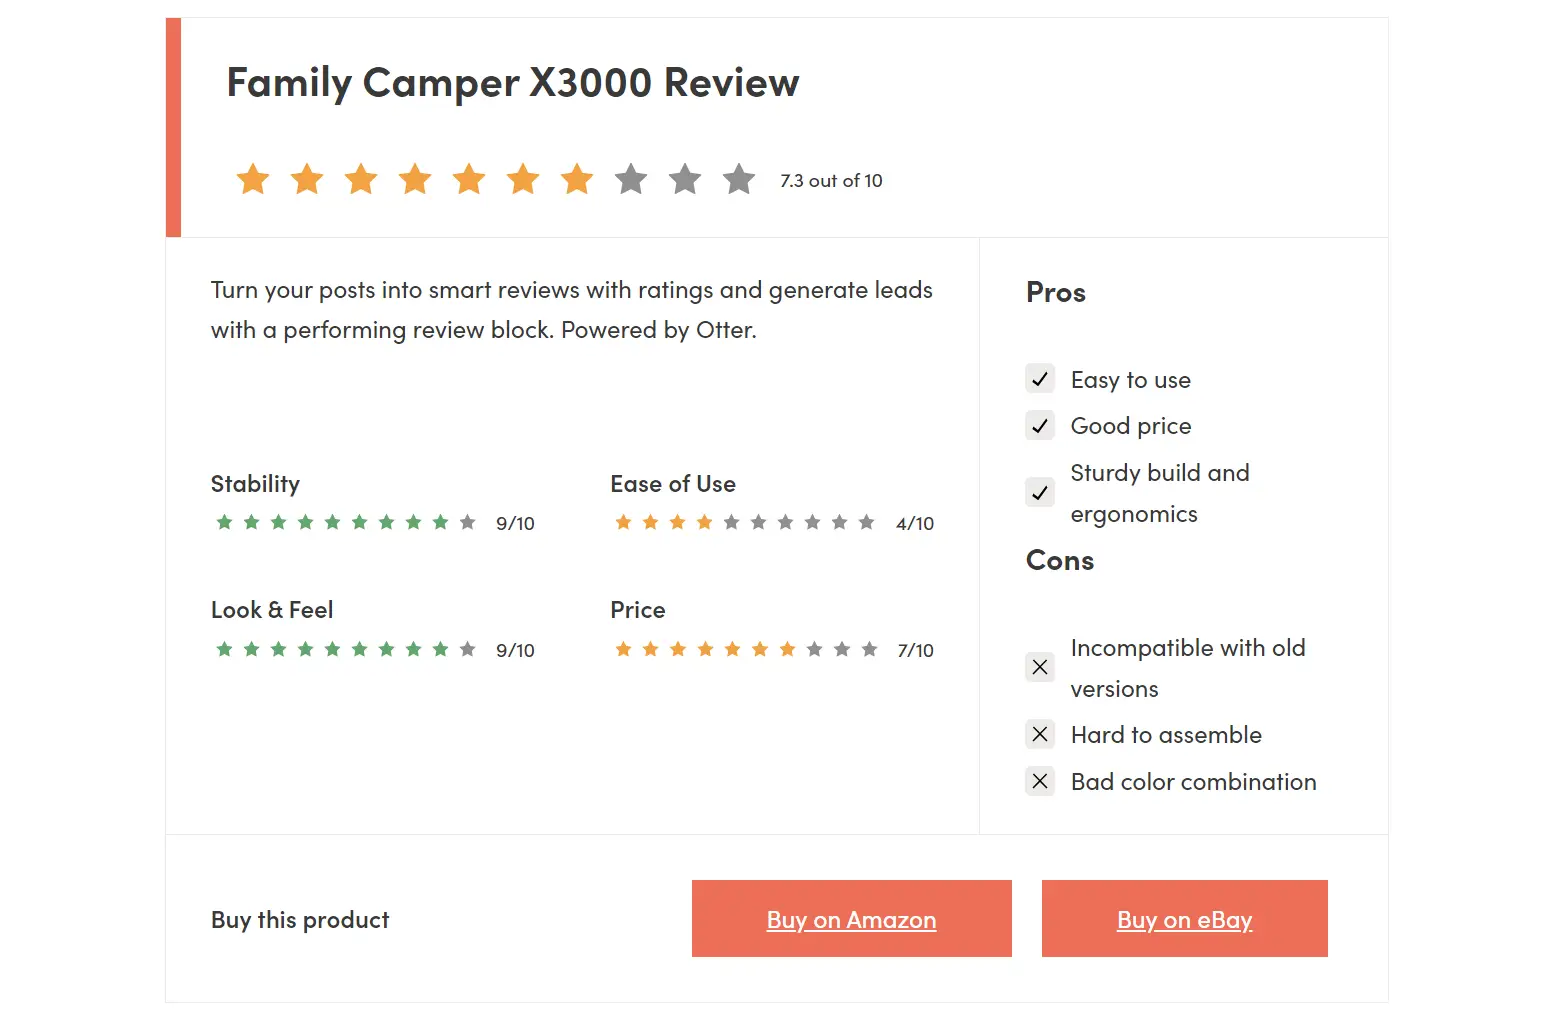Click the gray tenth star under Look & Feel
This screenshot has height=1020, width=1549.
coord(467,649)
